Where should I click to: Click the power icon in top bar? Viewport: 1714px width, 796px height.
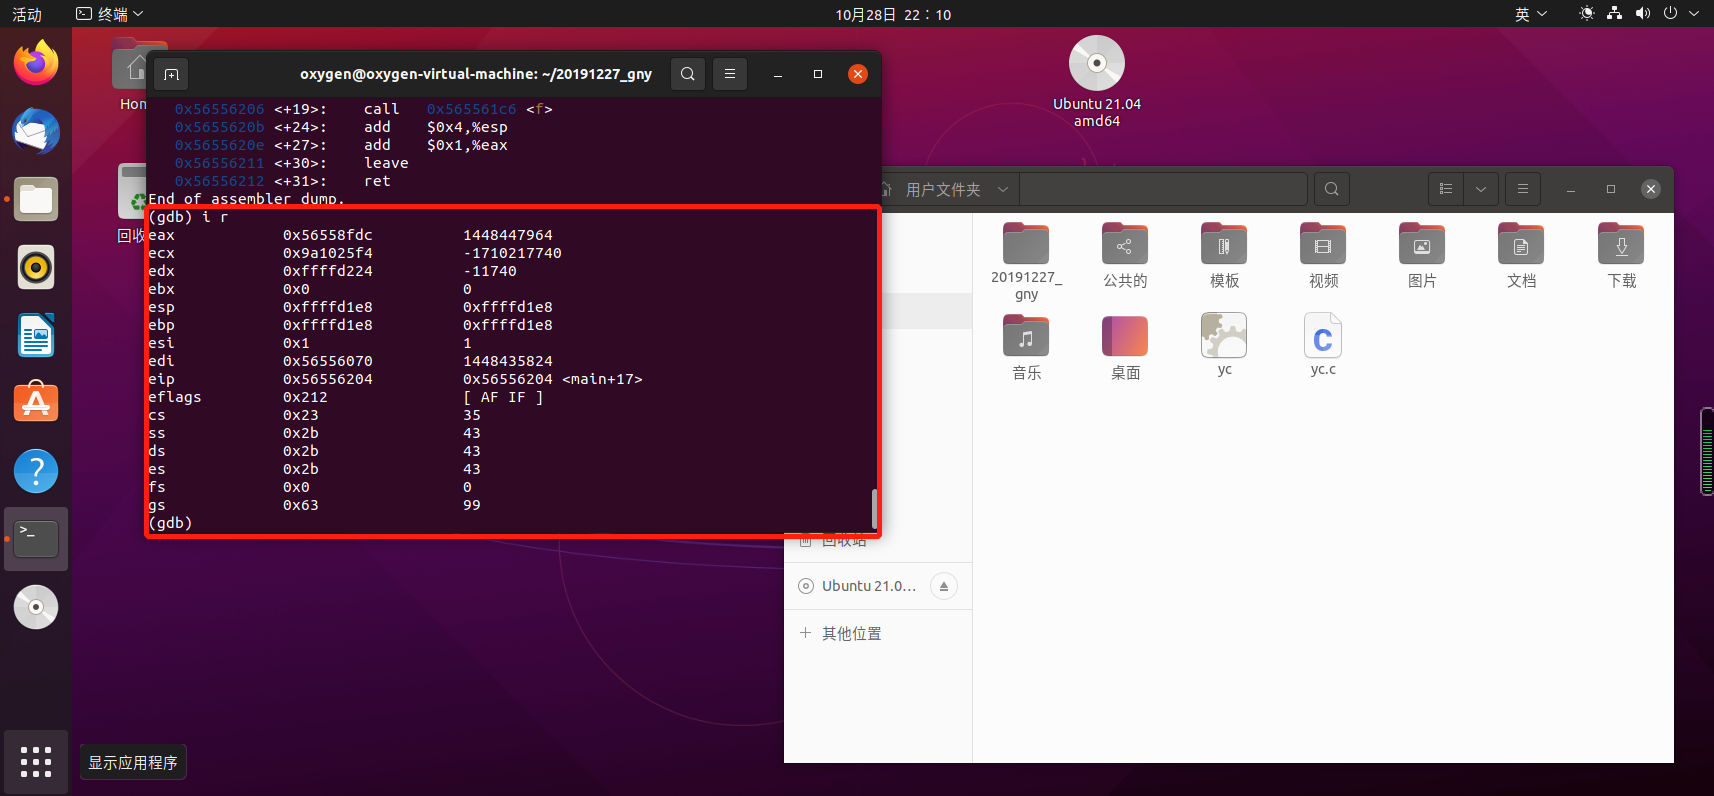[1670, 14]
